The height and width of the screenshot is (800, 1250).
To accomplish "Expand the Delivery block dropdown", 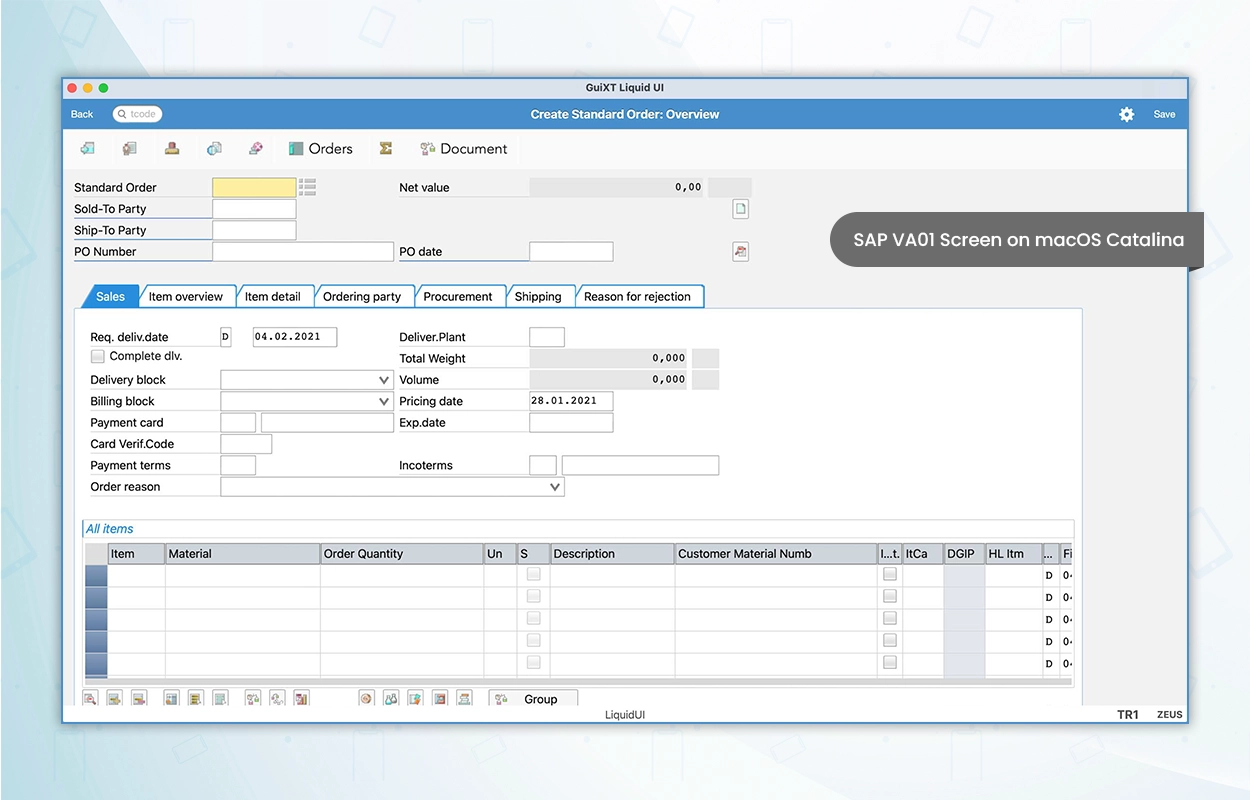I will (x=384, y=380).
